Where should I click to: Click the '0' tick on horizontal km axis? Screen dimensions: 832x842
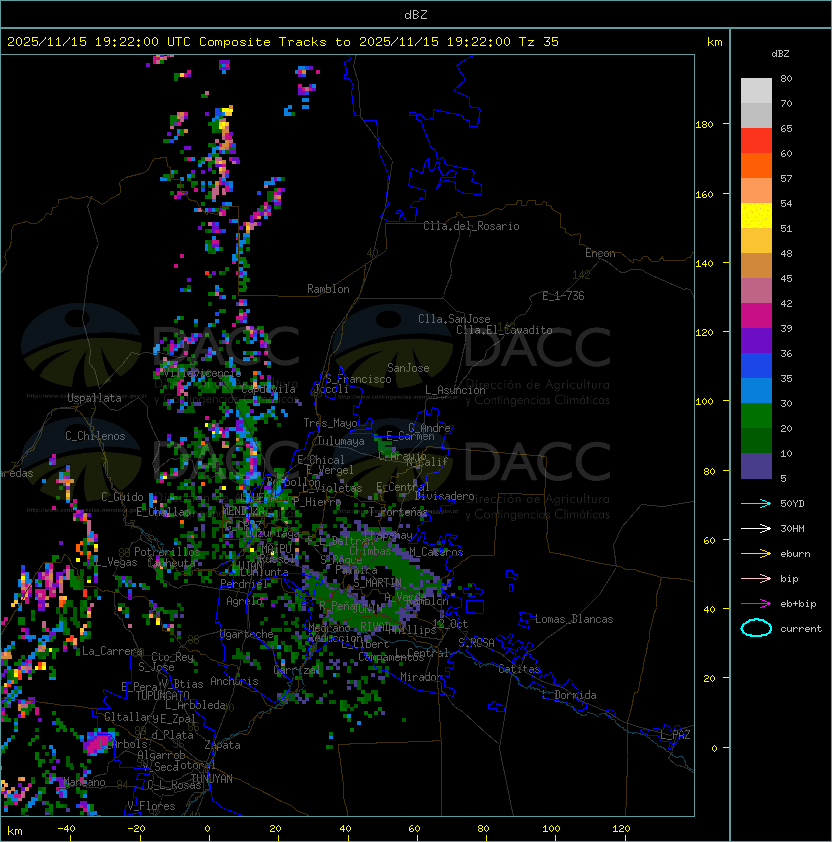(x=207, y=829)
